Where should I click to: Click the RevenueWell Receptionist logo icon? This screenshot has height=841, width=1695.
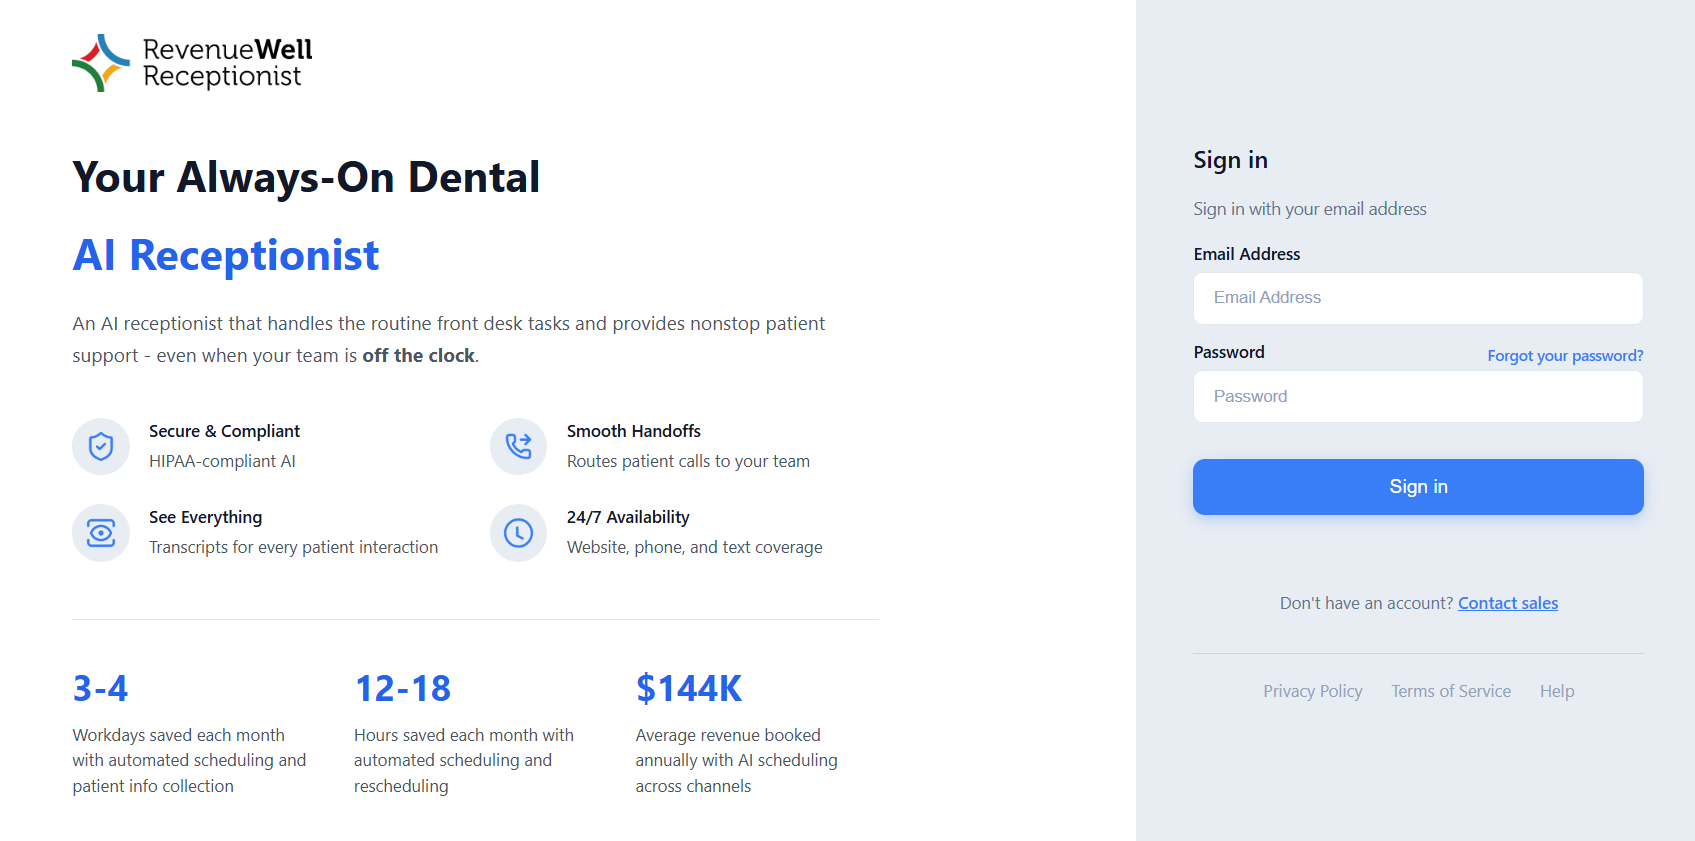pyautogui.click(x=101, y=63)
